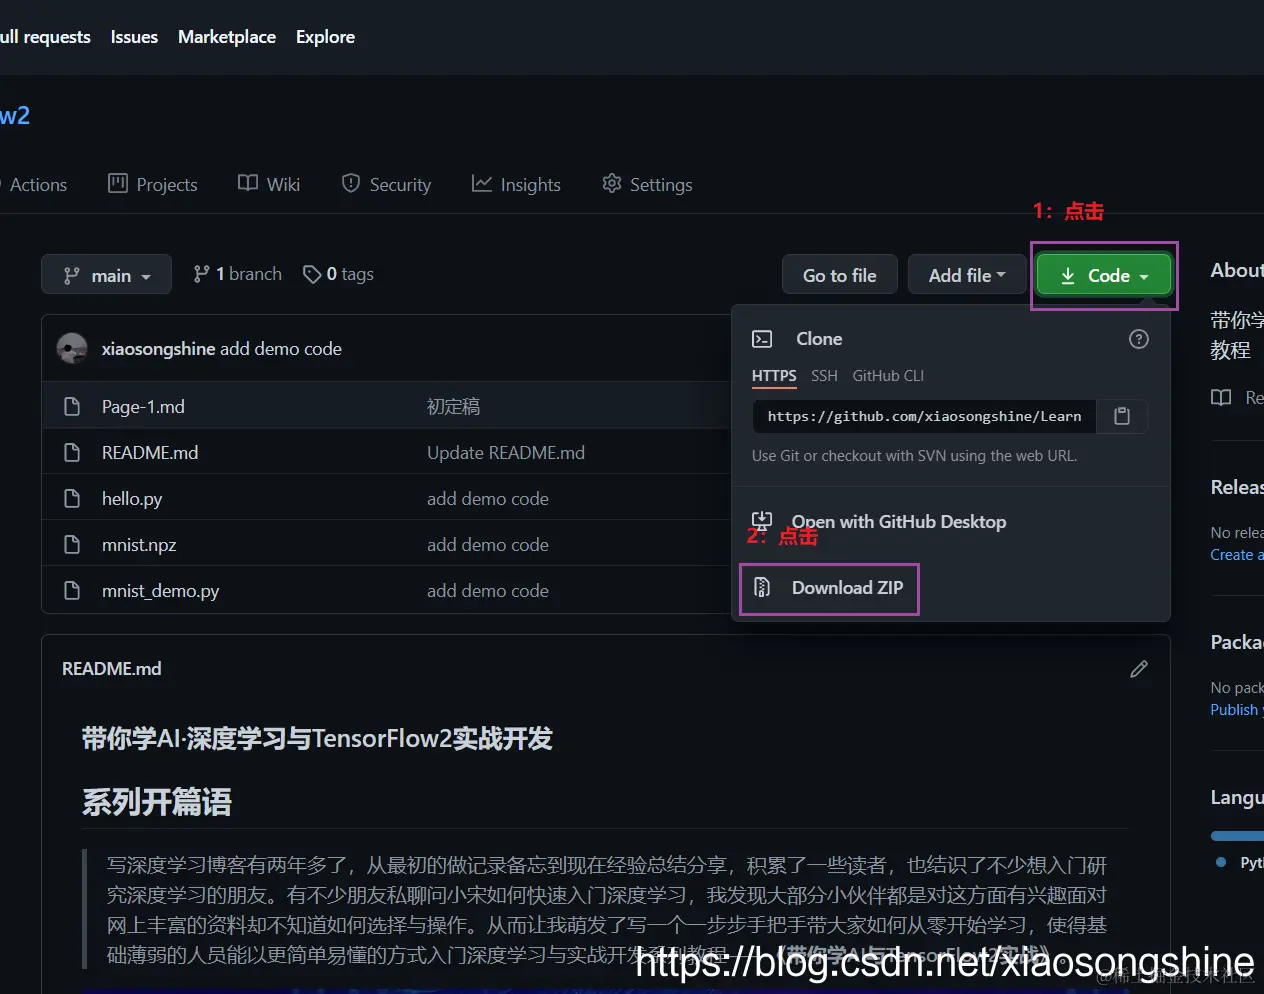Click the Go to file button
The height and width of the screenshot is (994, 1264).
tap(840, 275)
